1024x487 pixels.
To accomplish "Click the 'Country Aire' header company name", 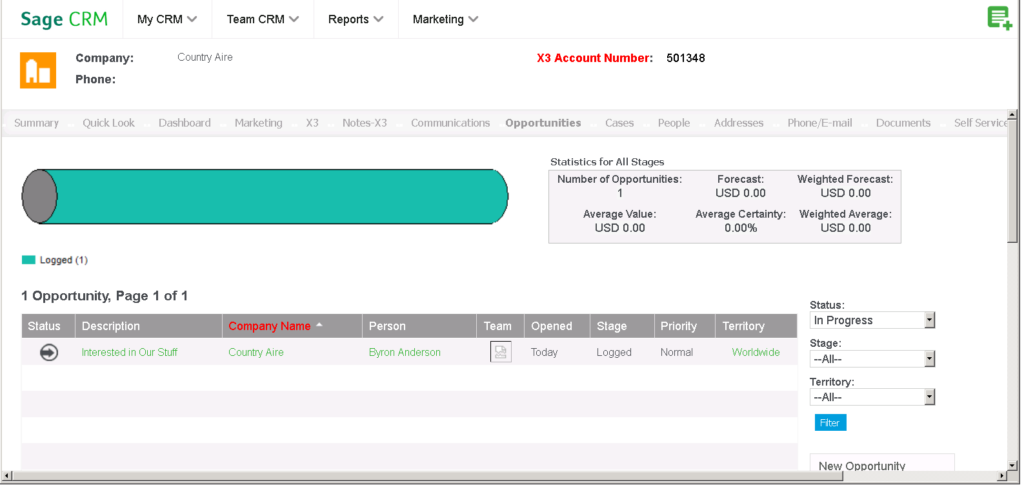I will click(205, 57).
